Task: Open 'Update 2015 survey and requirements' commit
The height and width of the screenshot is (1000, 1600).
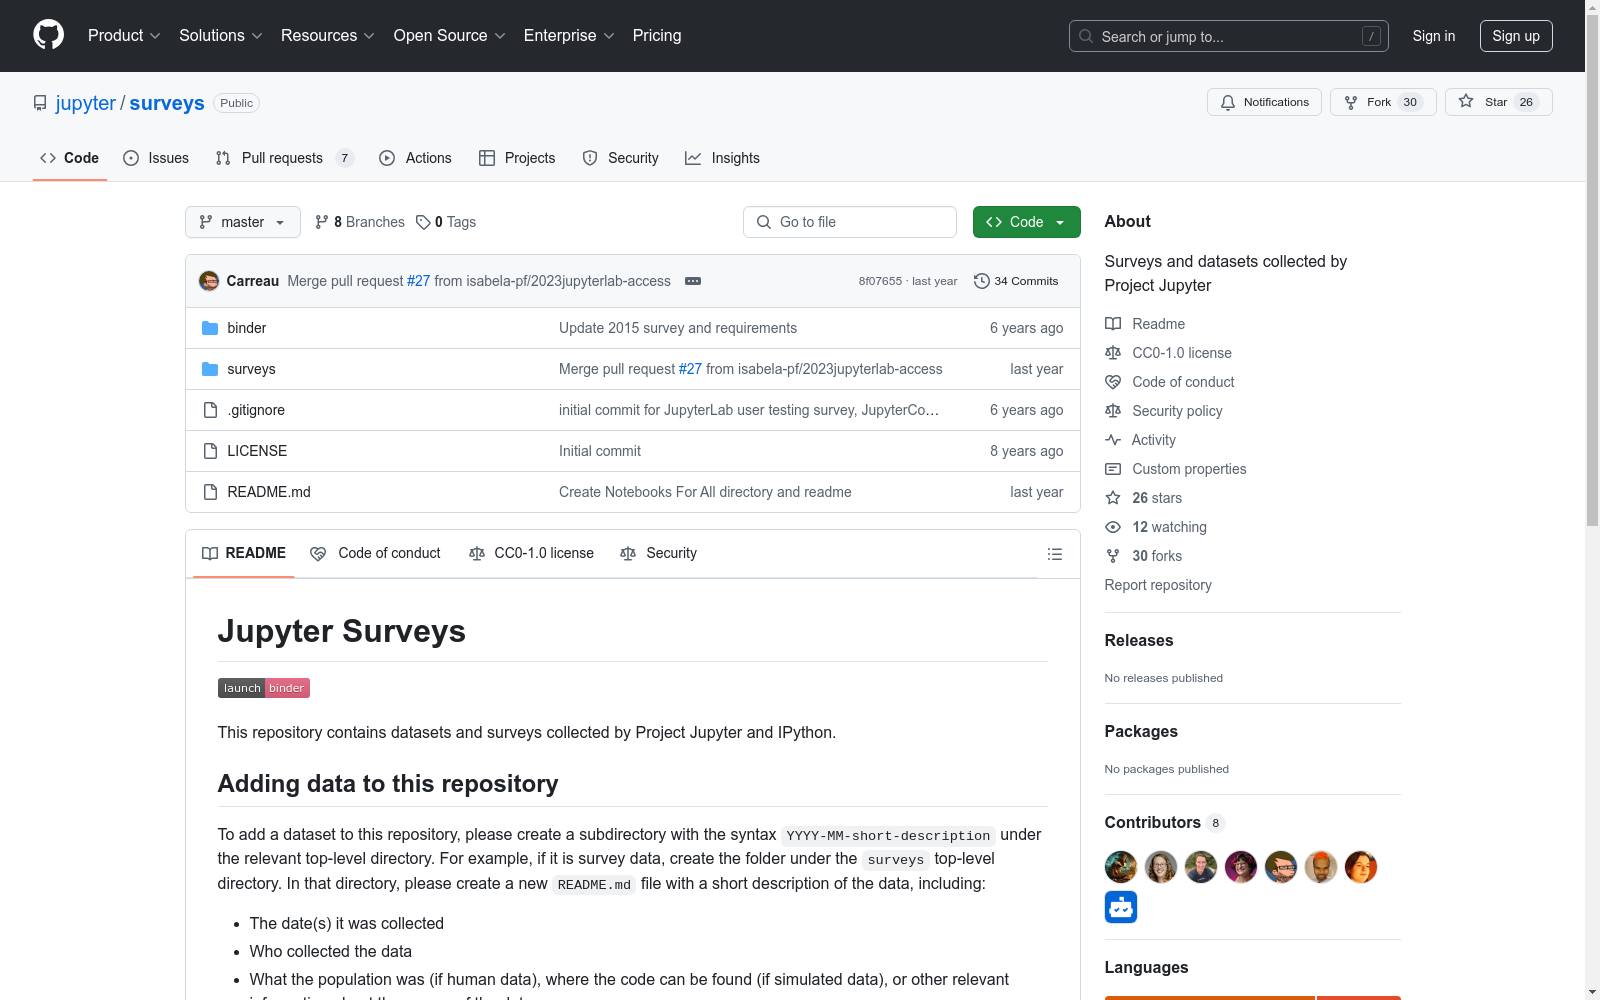Action: click(678, 328)
